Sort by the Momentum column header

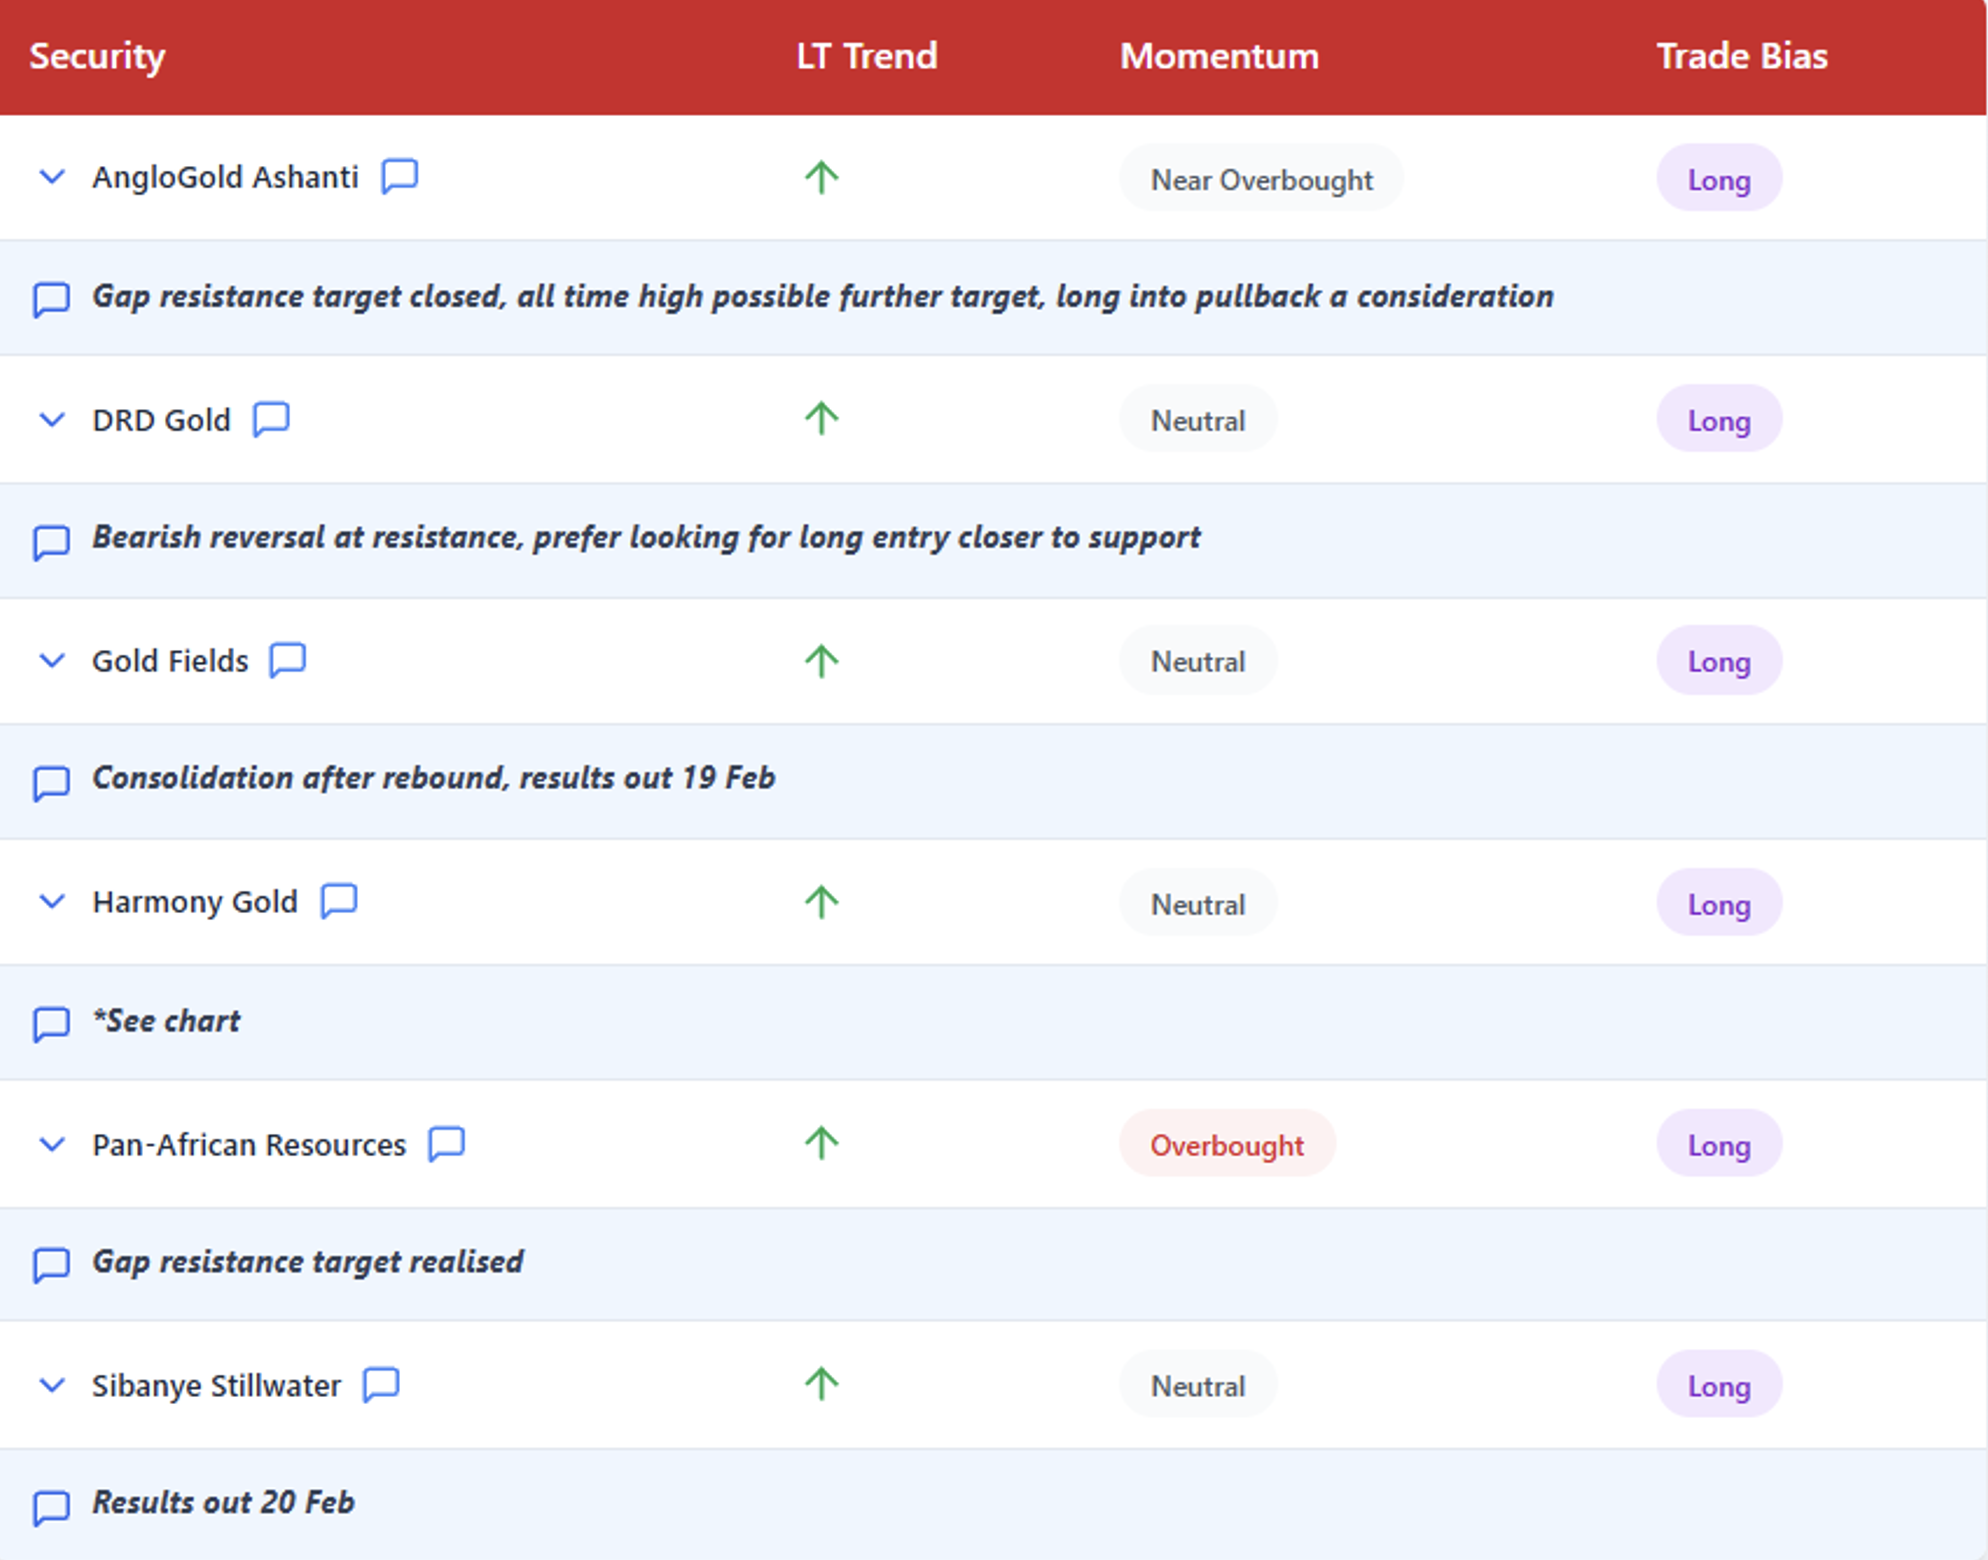click(1219, 56)
